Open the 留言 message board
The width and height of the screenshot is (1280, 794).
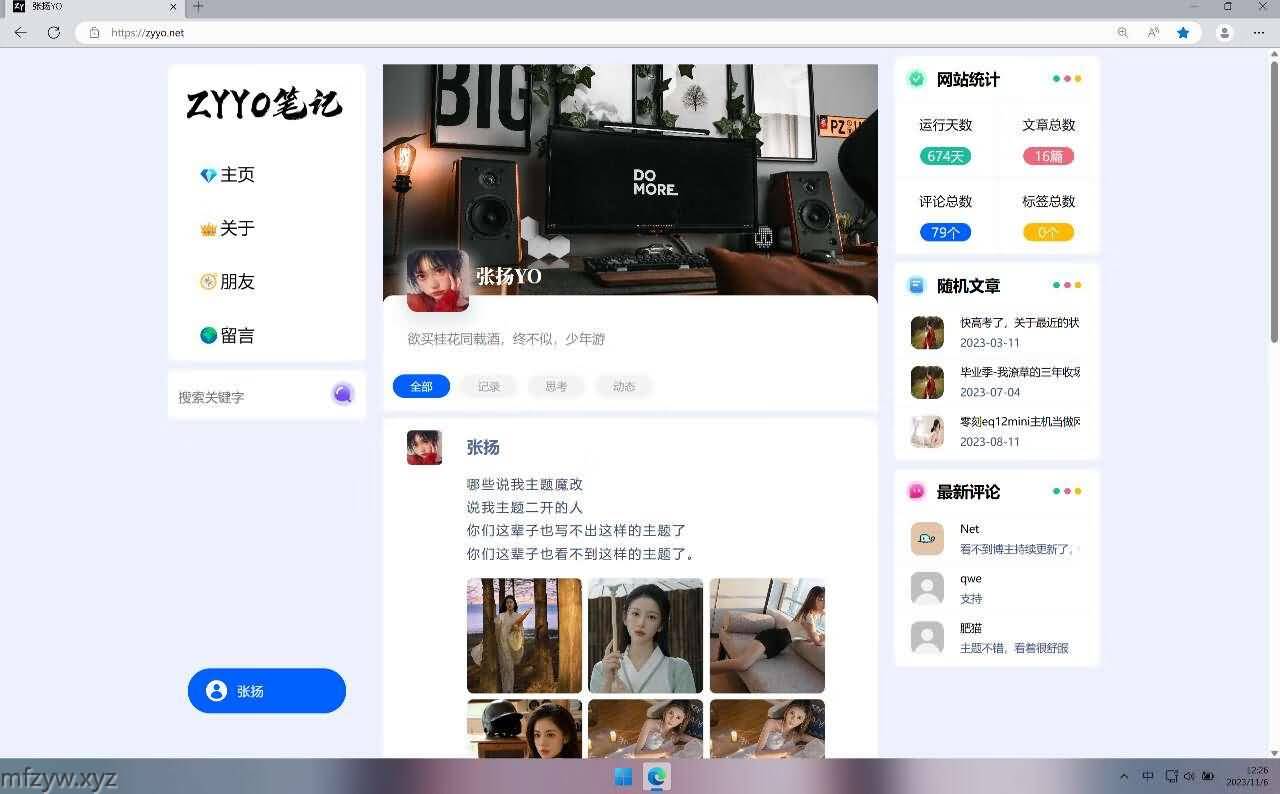click(228, 336)
